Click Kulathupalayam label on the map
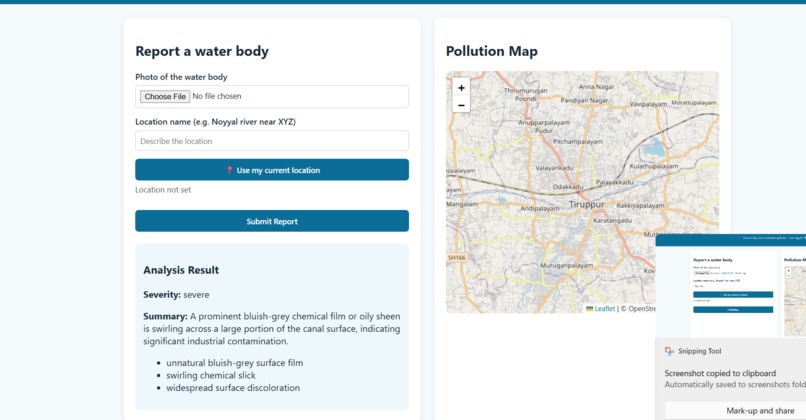 (654, 166)
